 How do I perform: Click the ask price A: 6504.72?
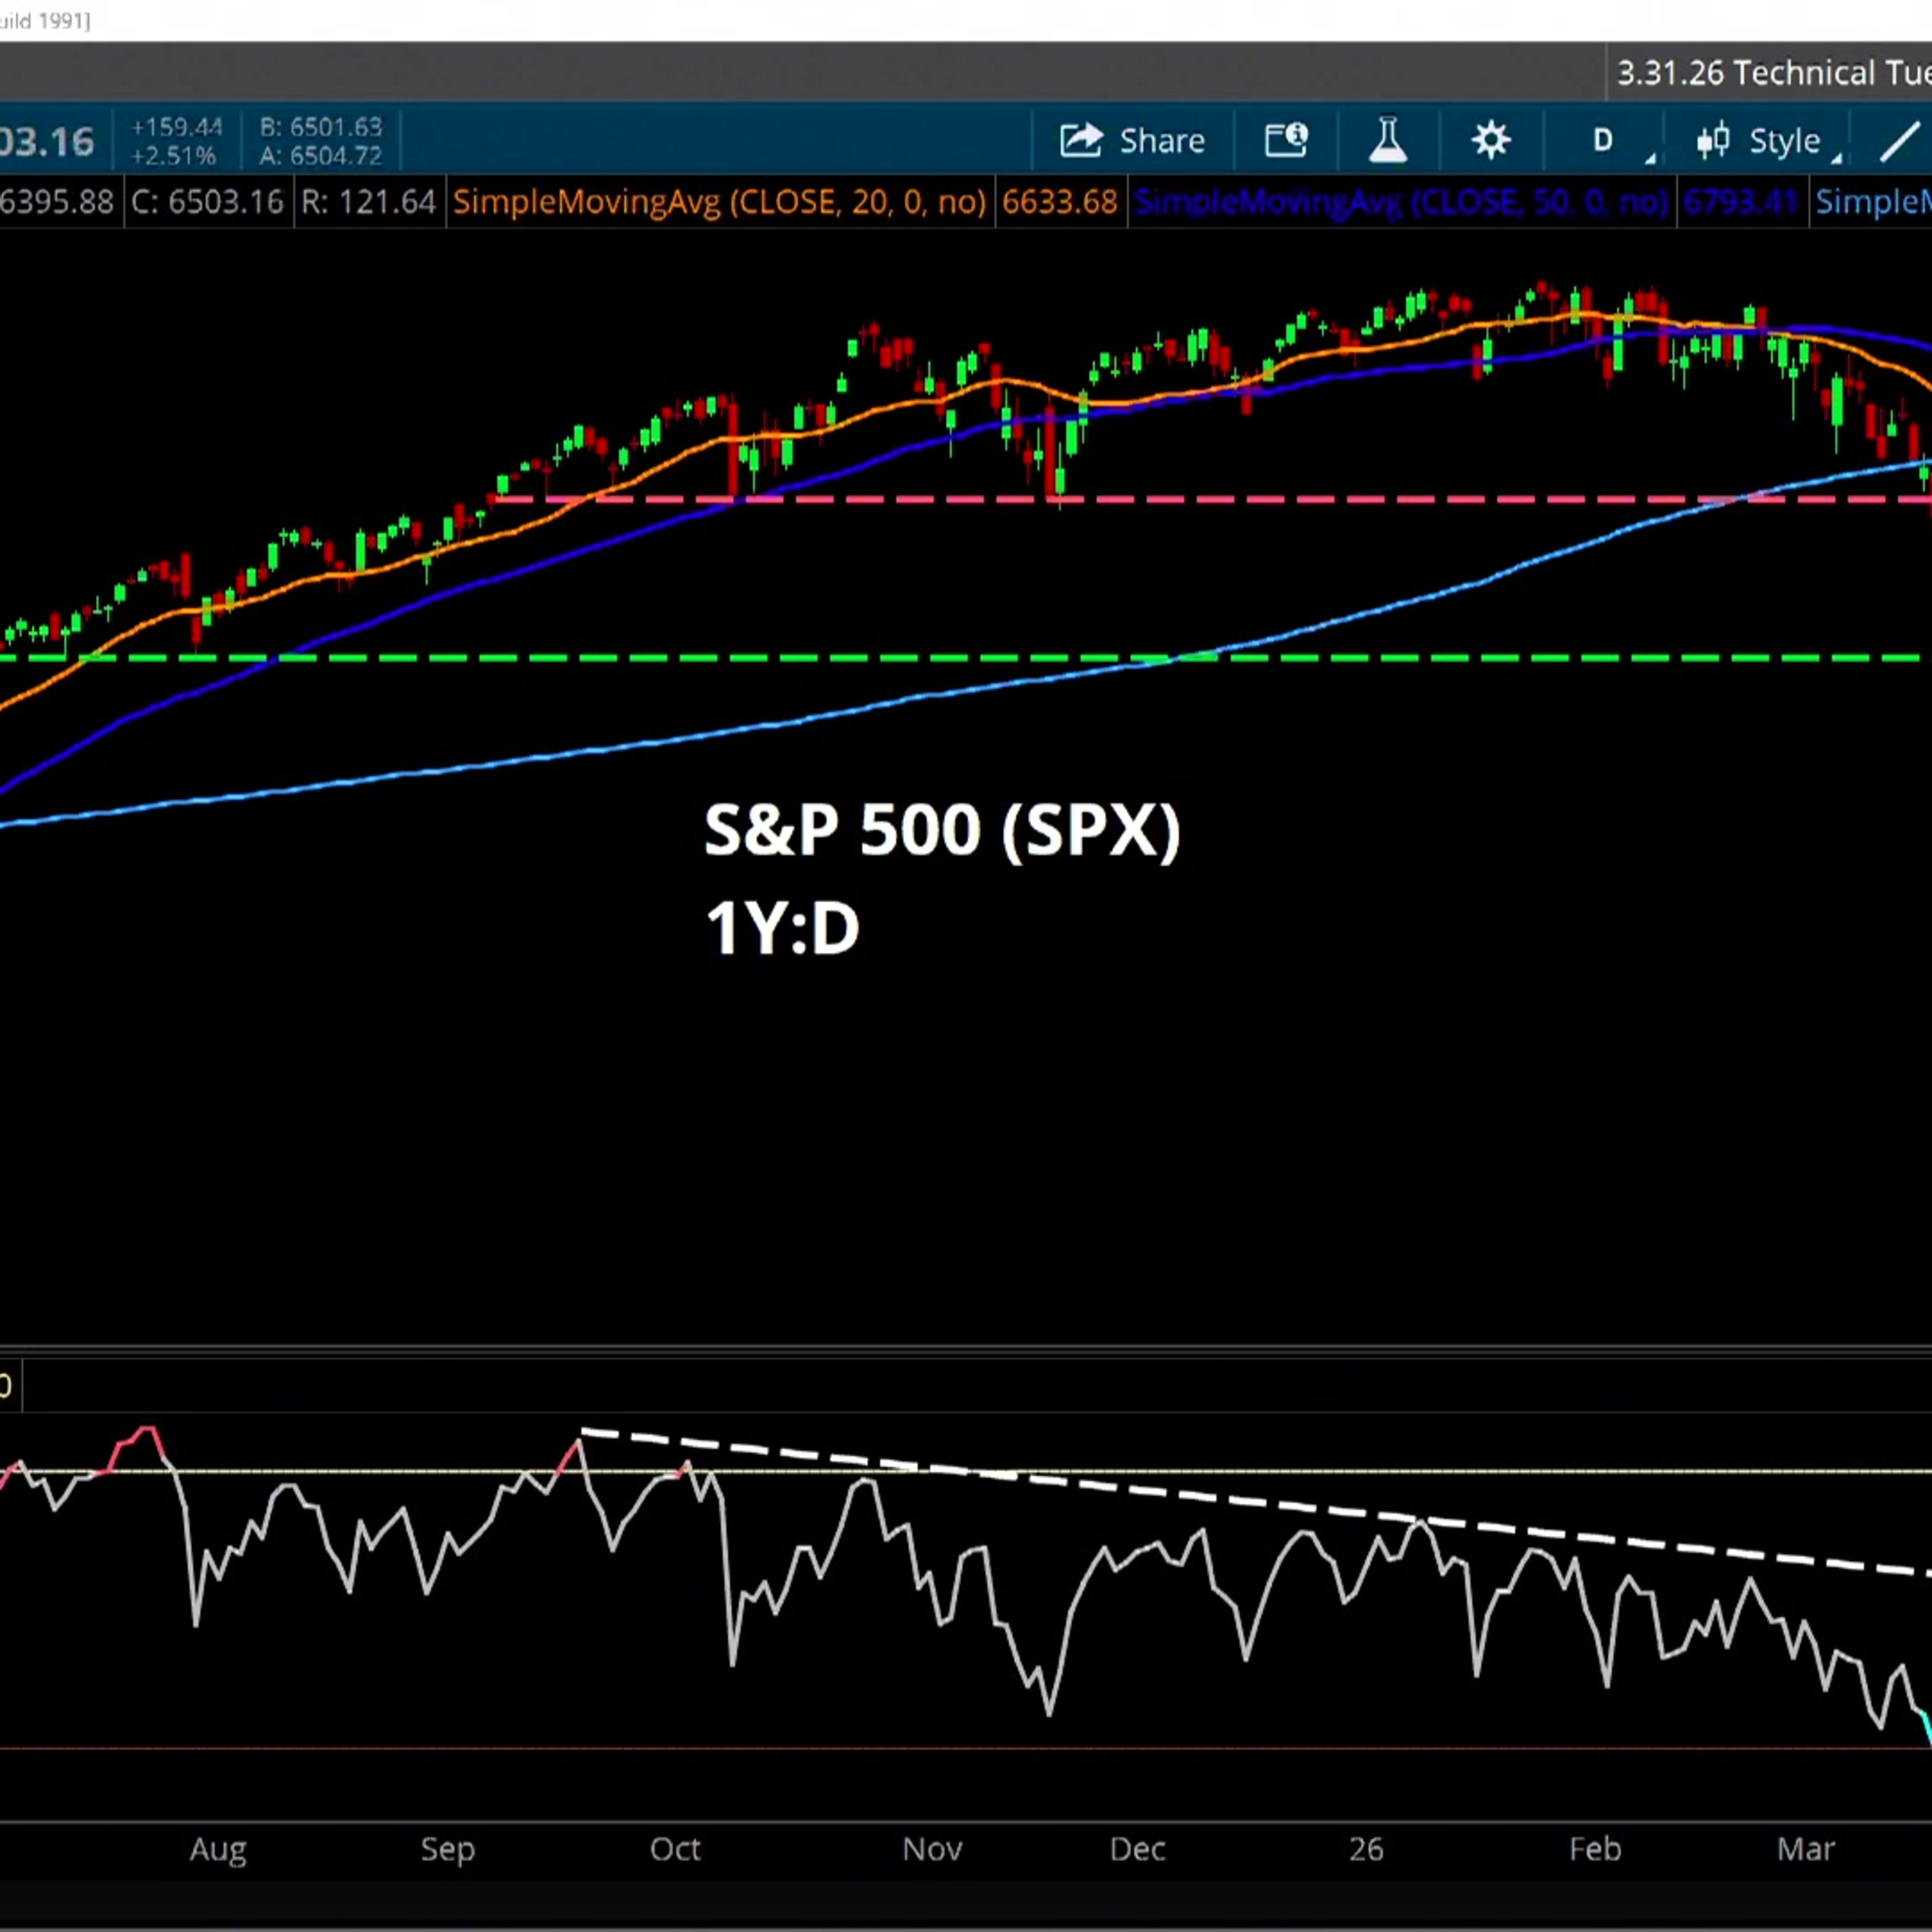(x=321, y=156)
